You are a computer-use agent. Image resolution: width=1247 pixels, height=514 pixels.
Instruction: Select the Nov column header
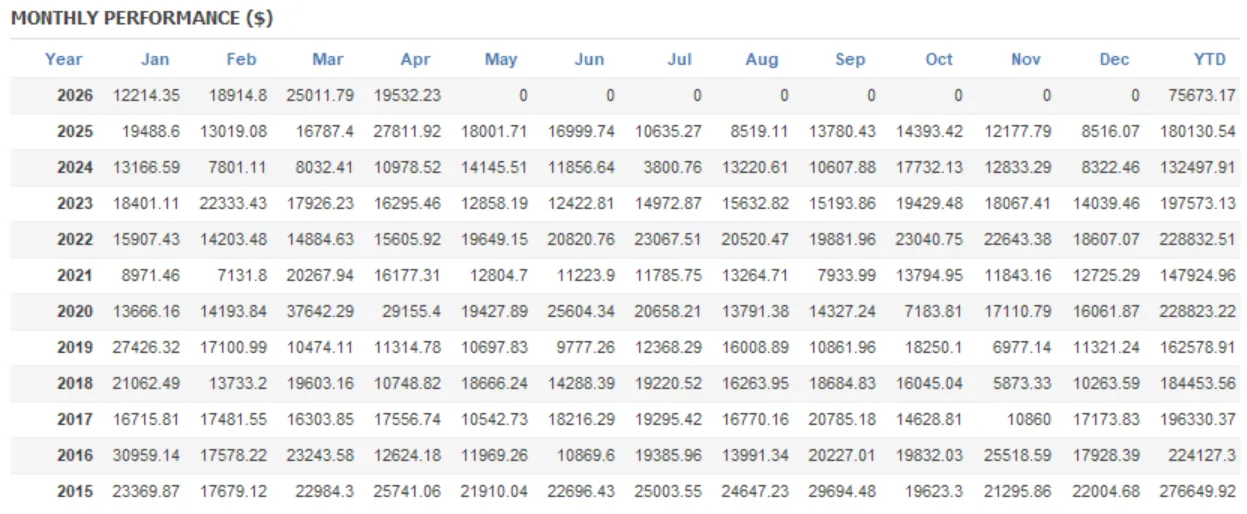coord(1026,59)
